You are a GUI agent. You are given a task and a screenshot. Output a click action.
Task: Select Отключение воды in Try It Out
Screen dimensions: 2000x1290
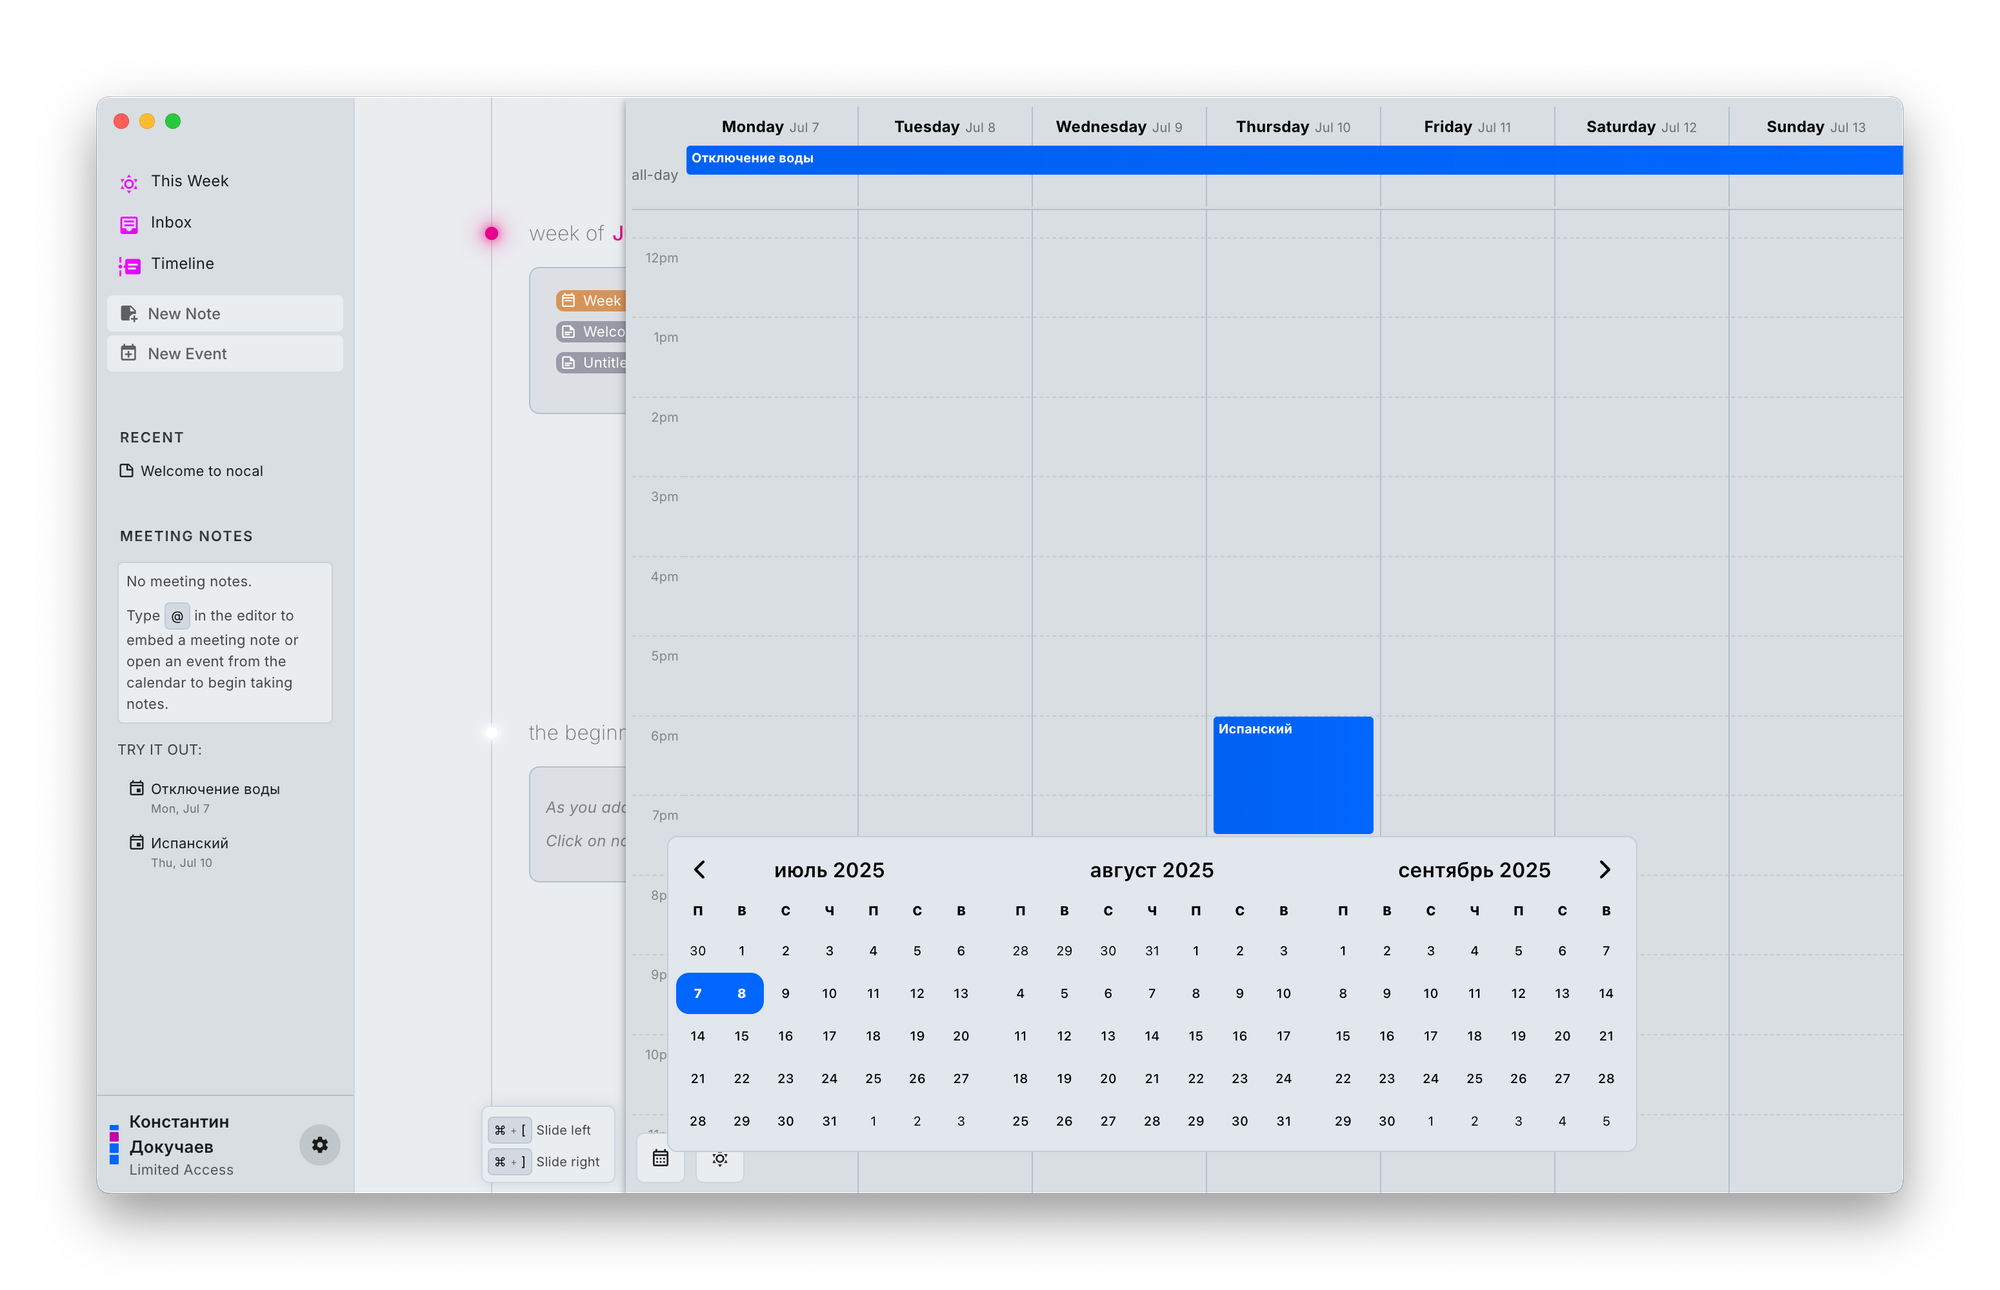pos(215,789)
